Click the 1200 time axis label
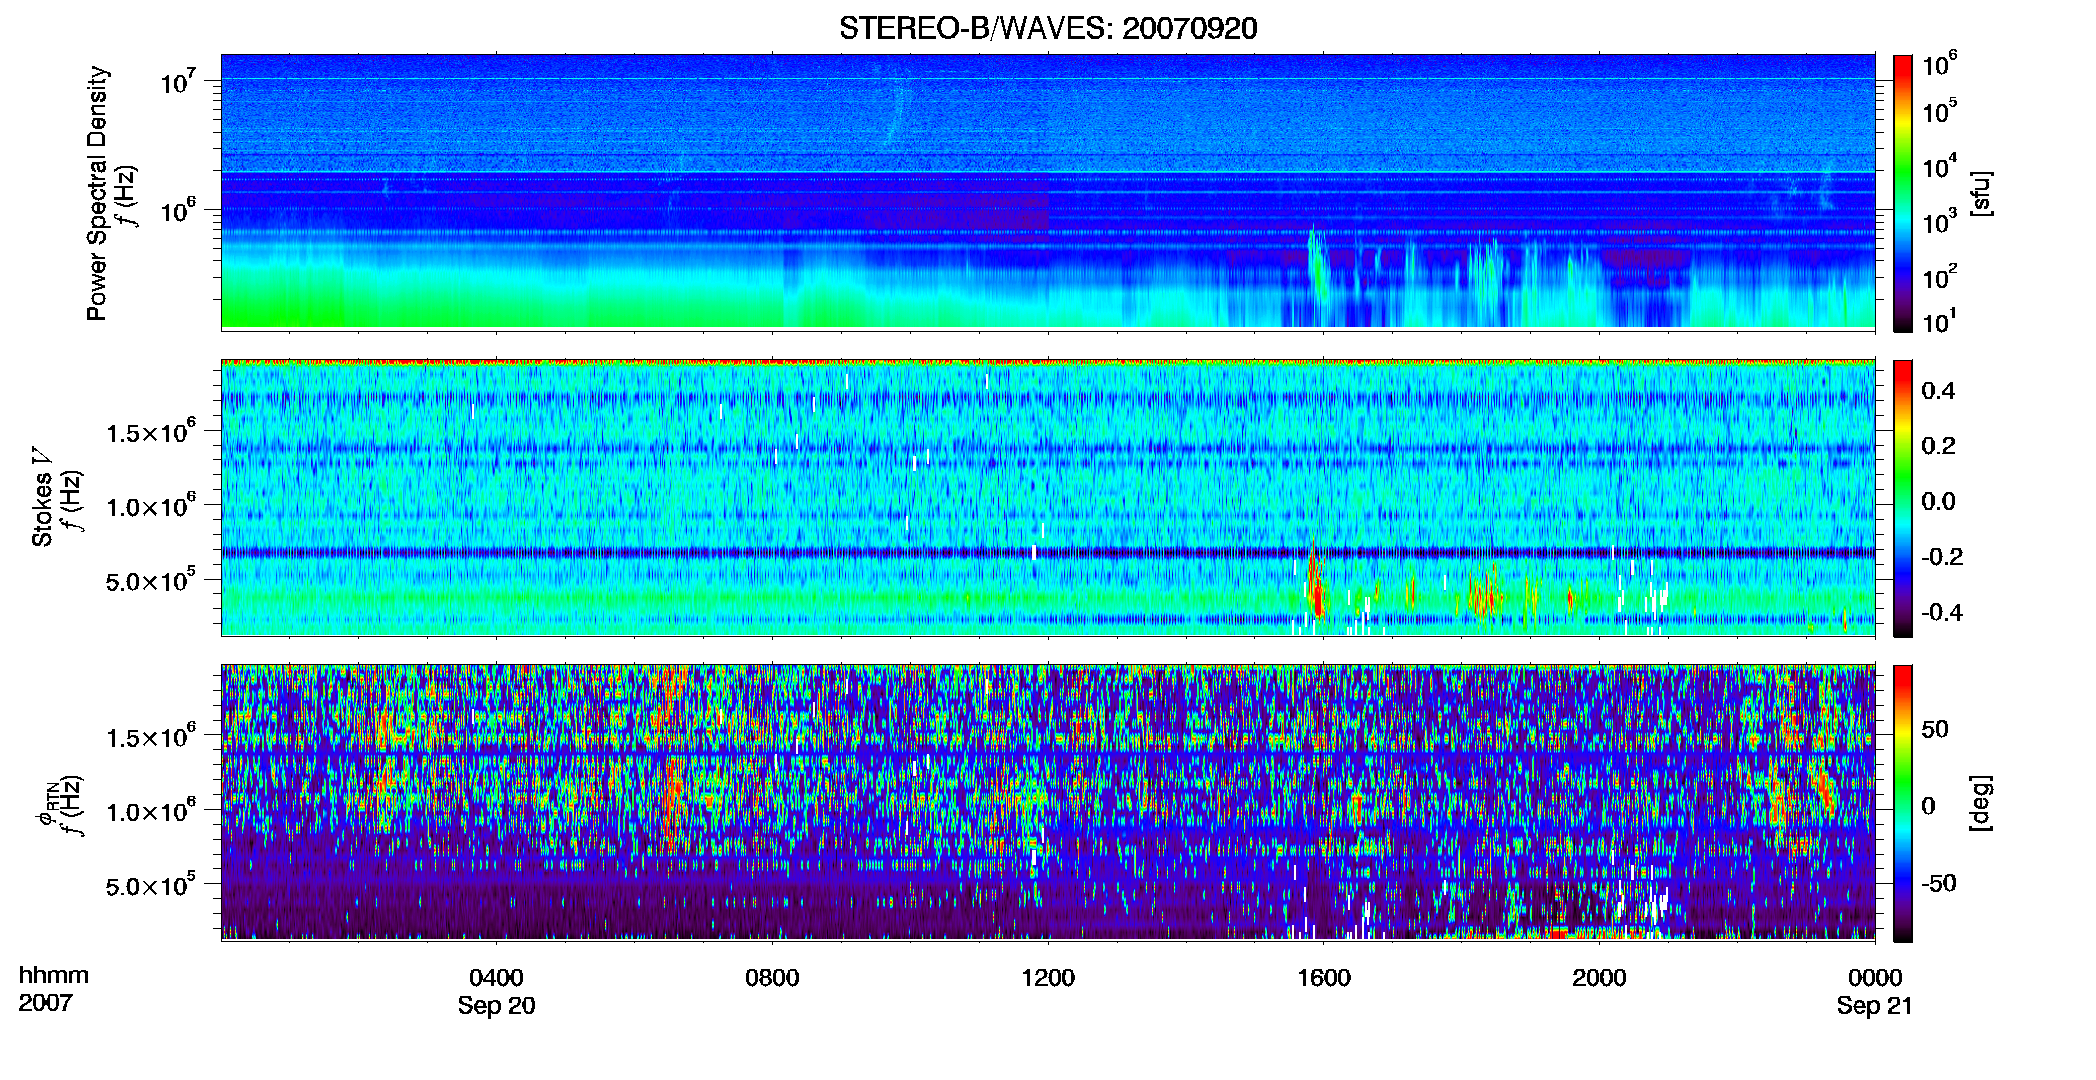The height and width of the screenshot is (1080, 2096). coord(1048,977)
